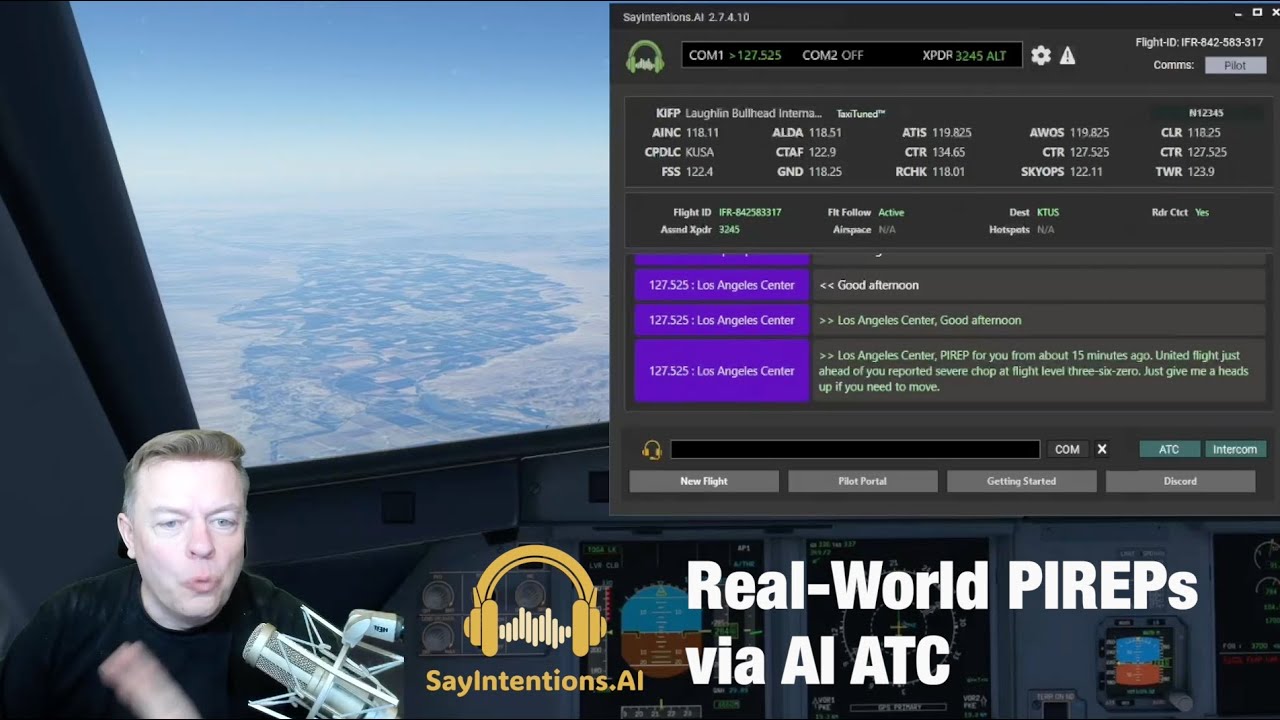Viewport: 1280px width, 720px height.
Task: Select CTR 134.65 frequency
Action: [935, 152]
